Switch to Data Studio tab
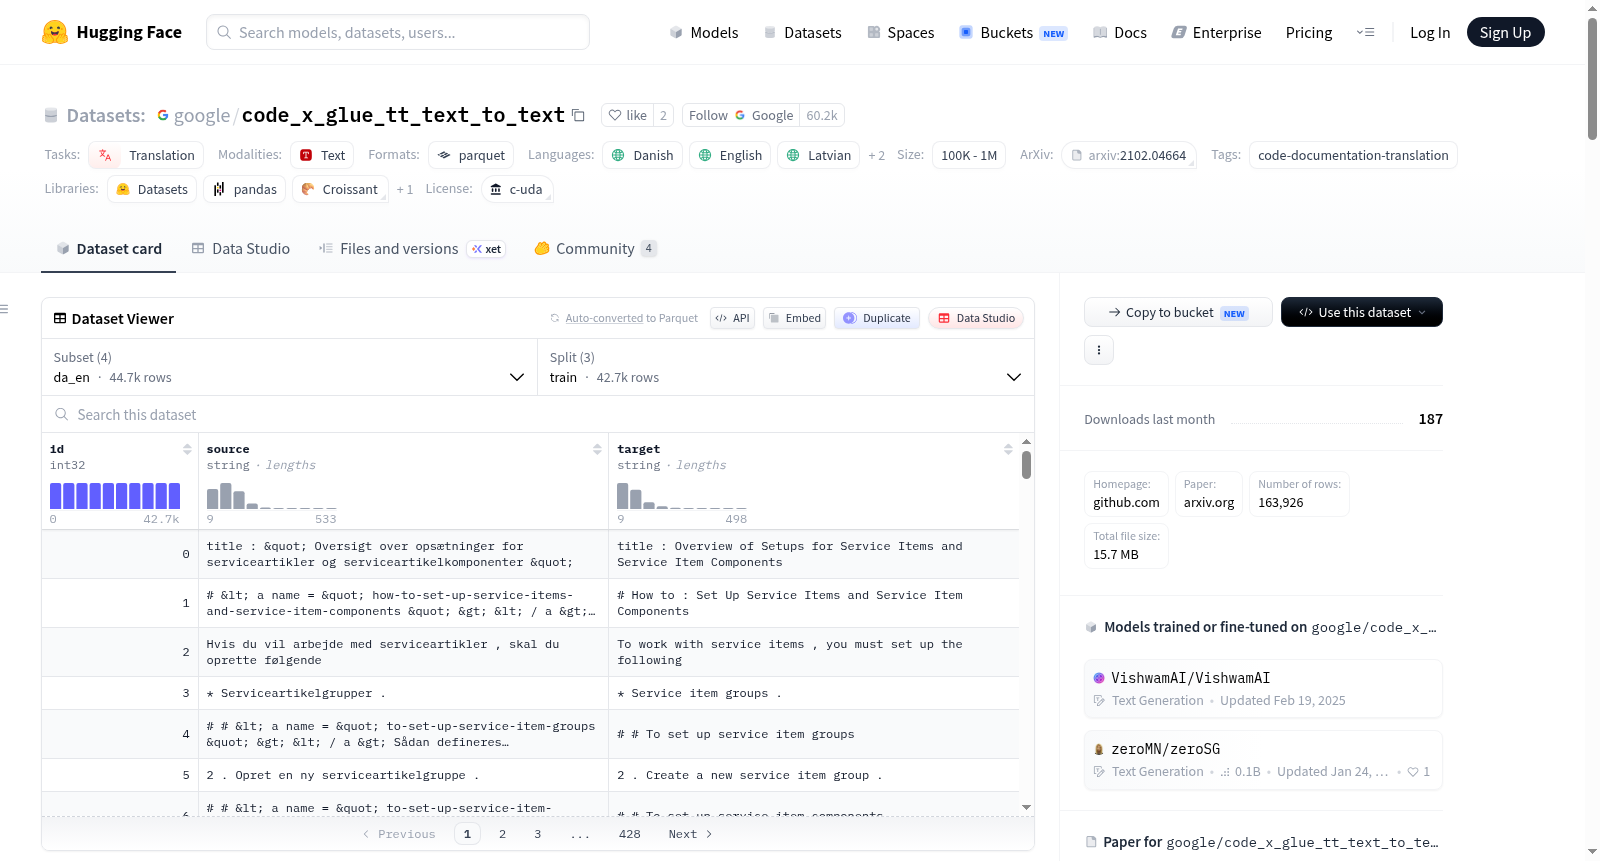 241,248
